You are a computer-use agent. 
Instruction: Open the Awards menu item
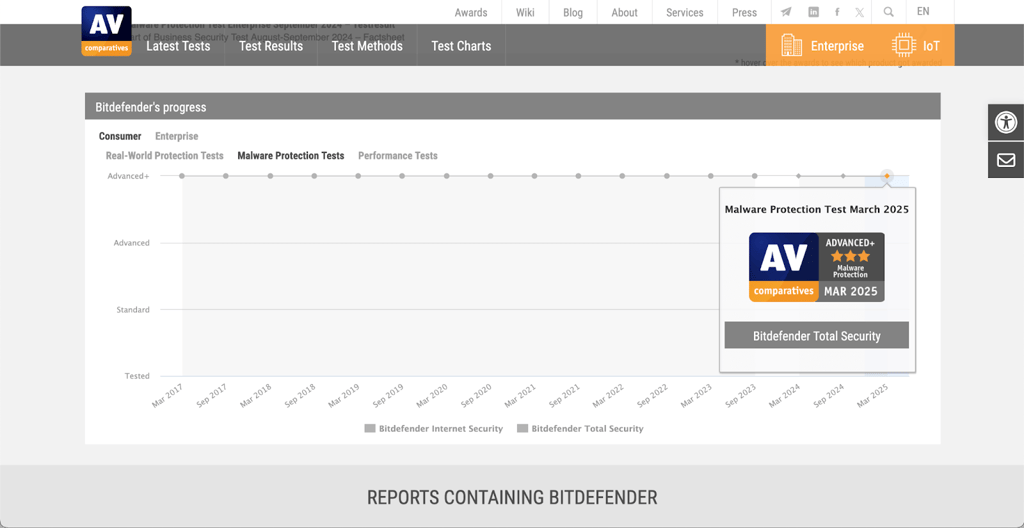coord(471,12)
